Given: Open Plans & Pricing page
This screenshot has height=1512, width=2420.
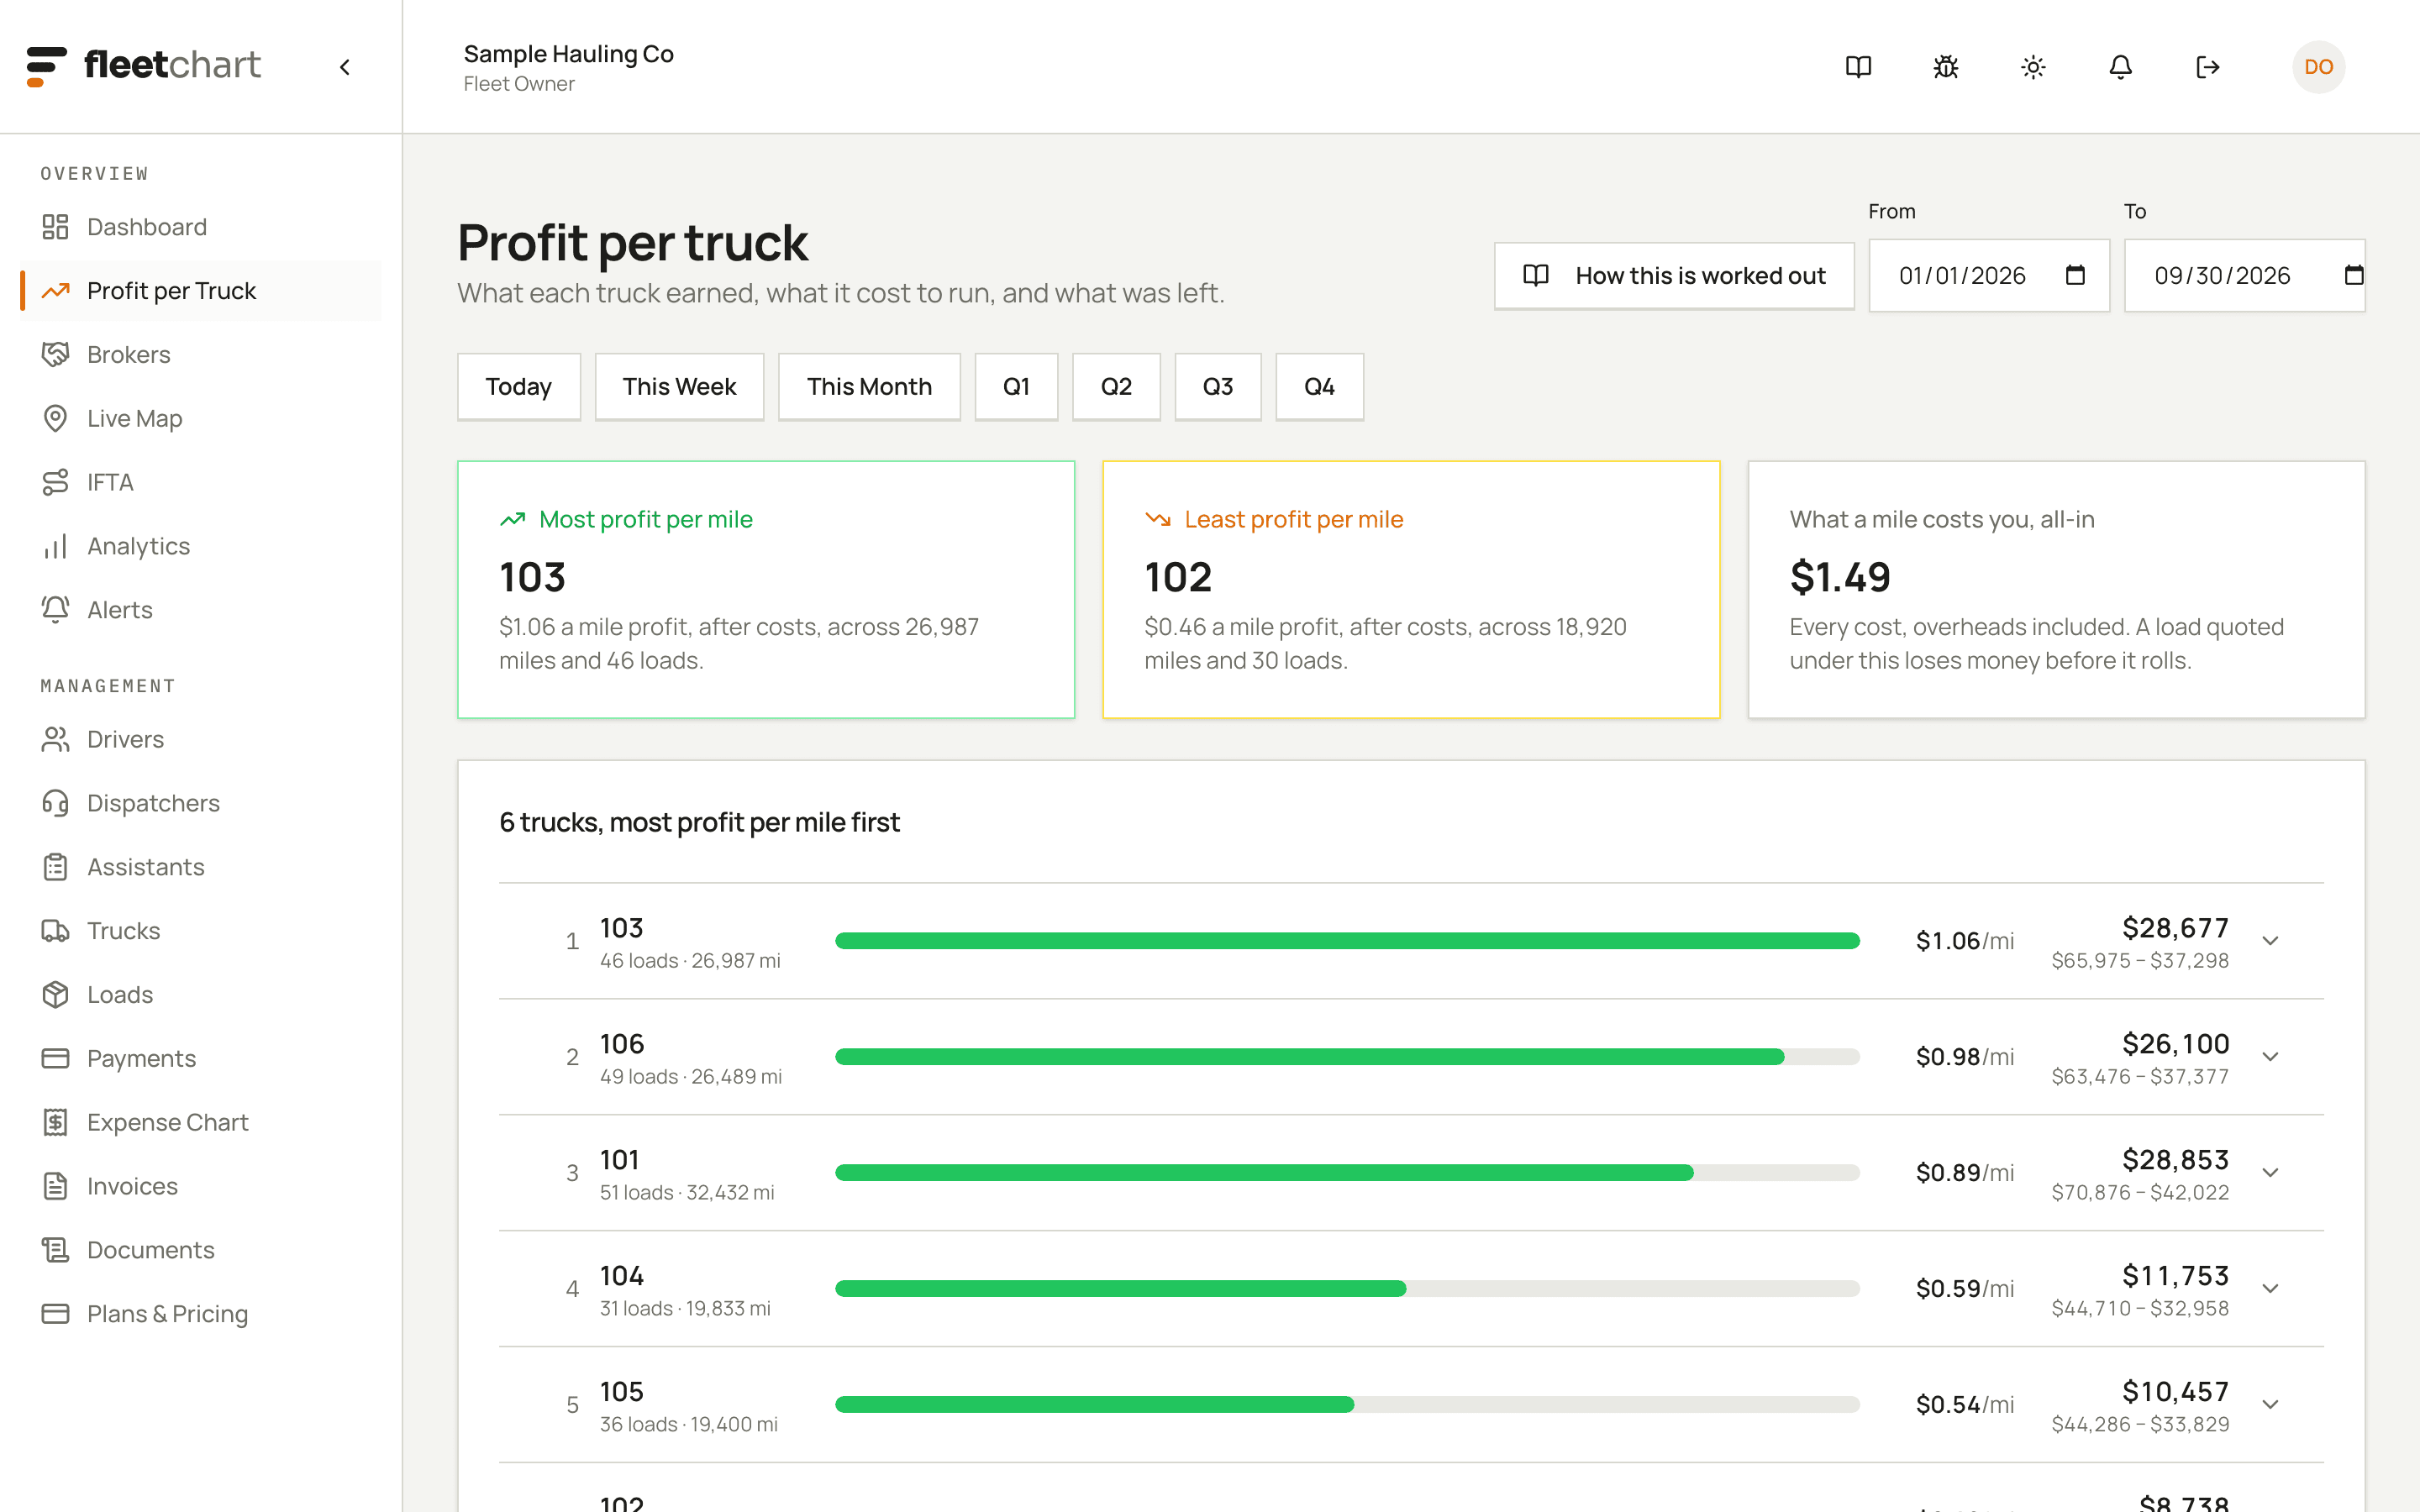Looking at the screenshot, I should coord(200,1314).
